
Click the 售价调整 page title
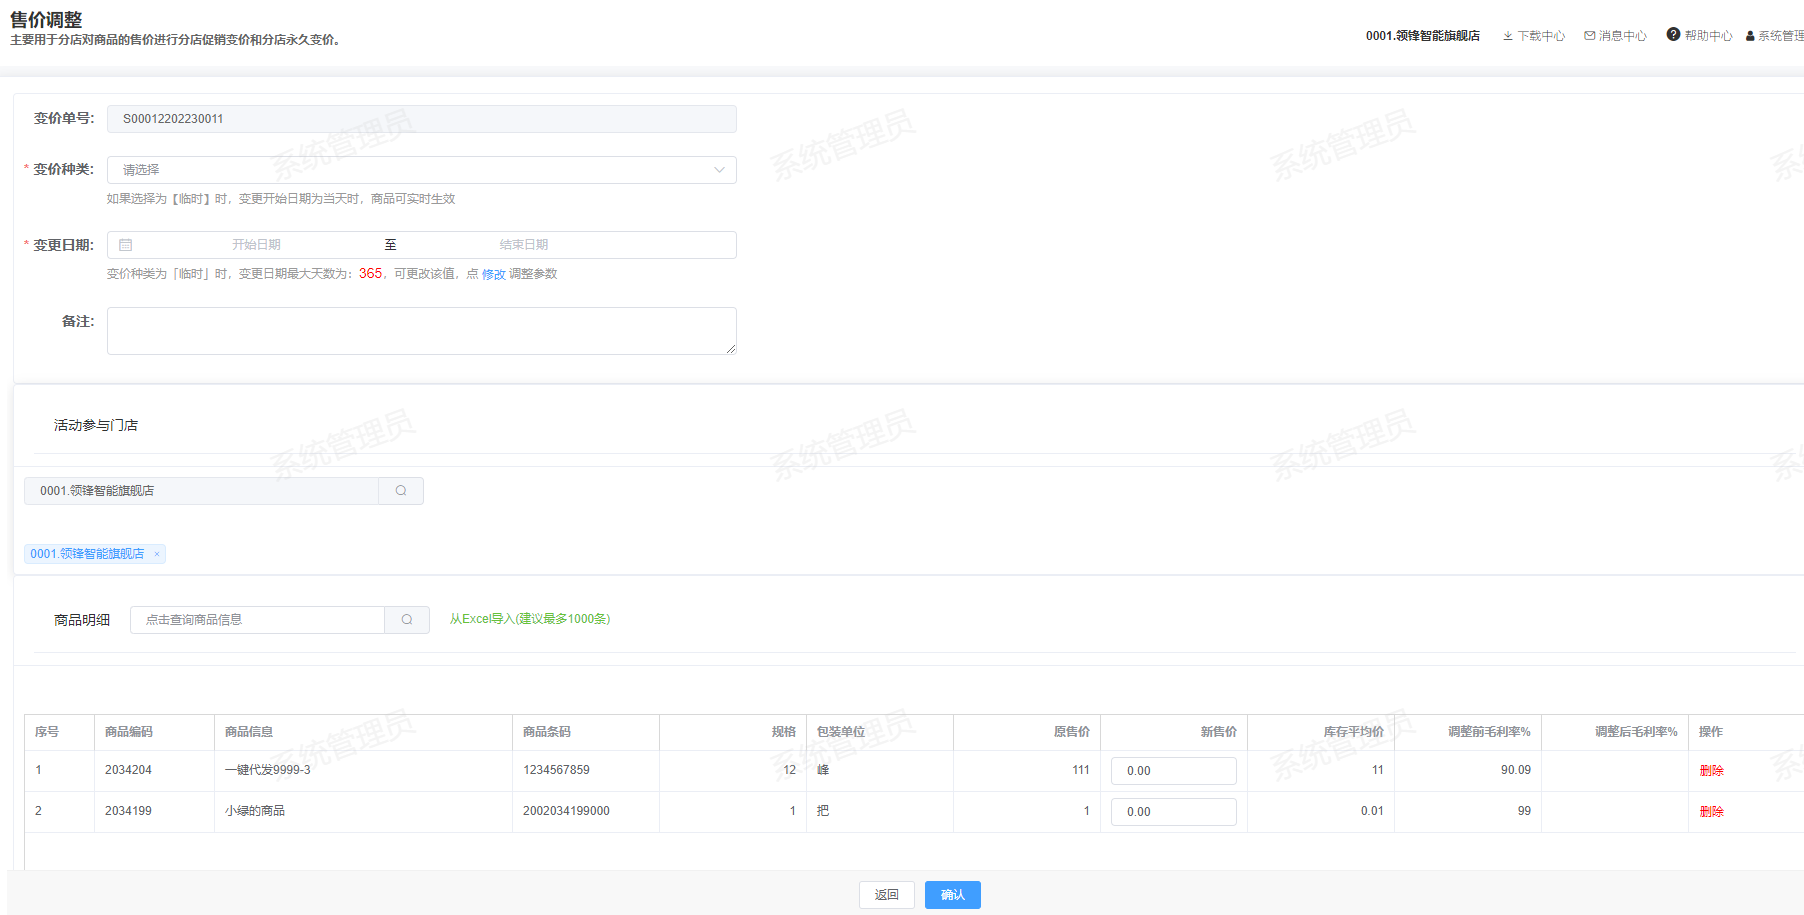coord(46,20)
